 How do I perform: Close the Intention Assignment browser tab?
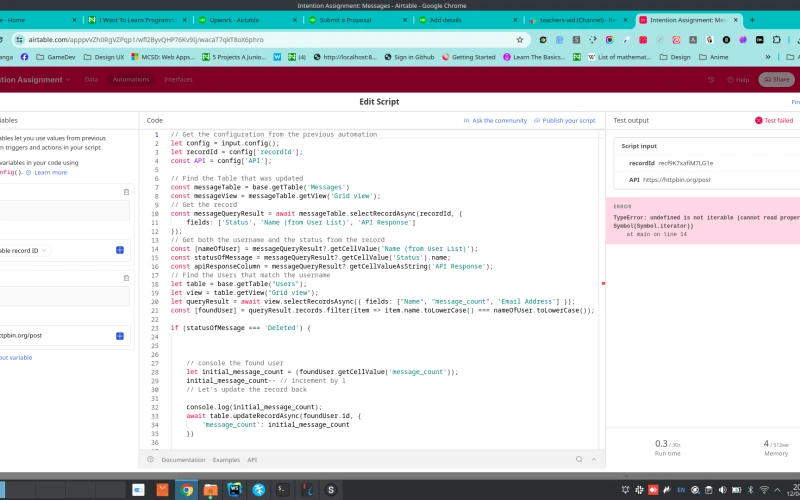point(735,20)
